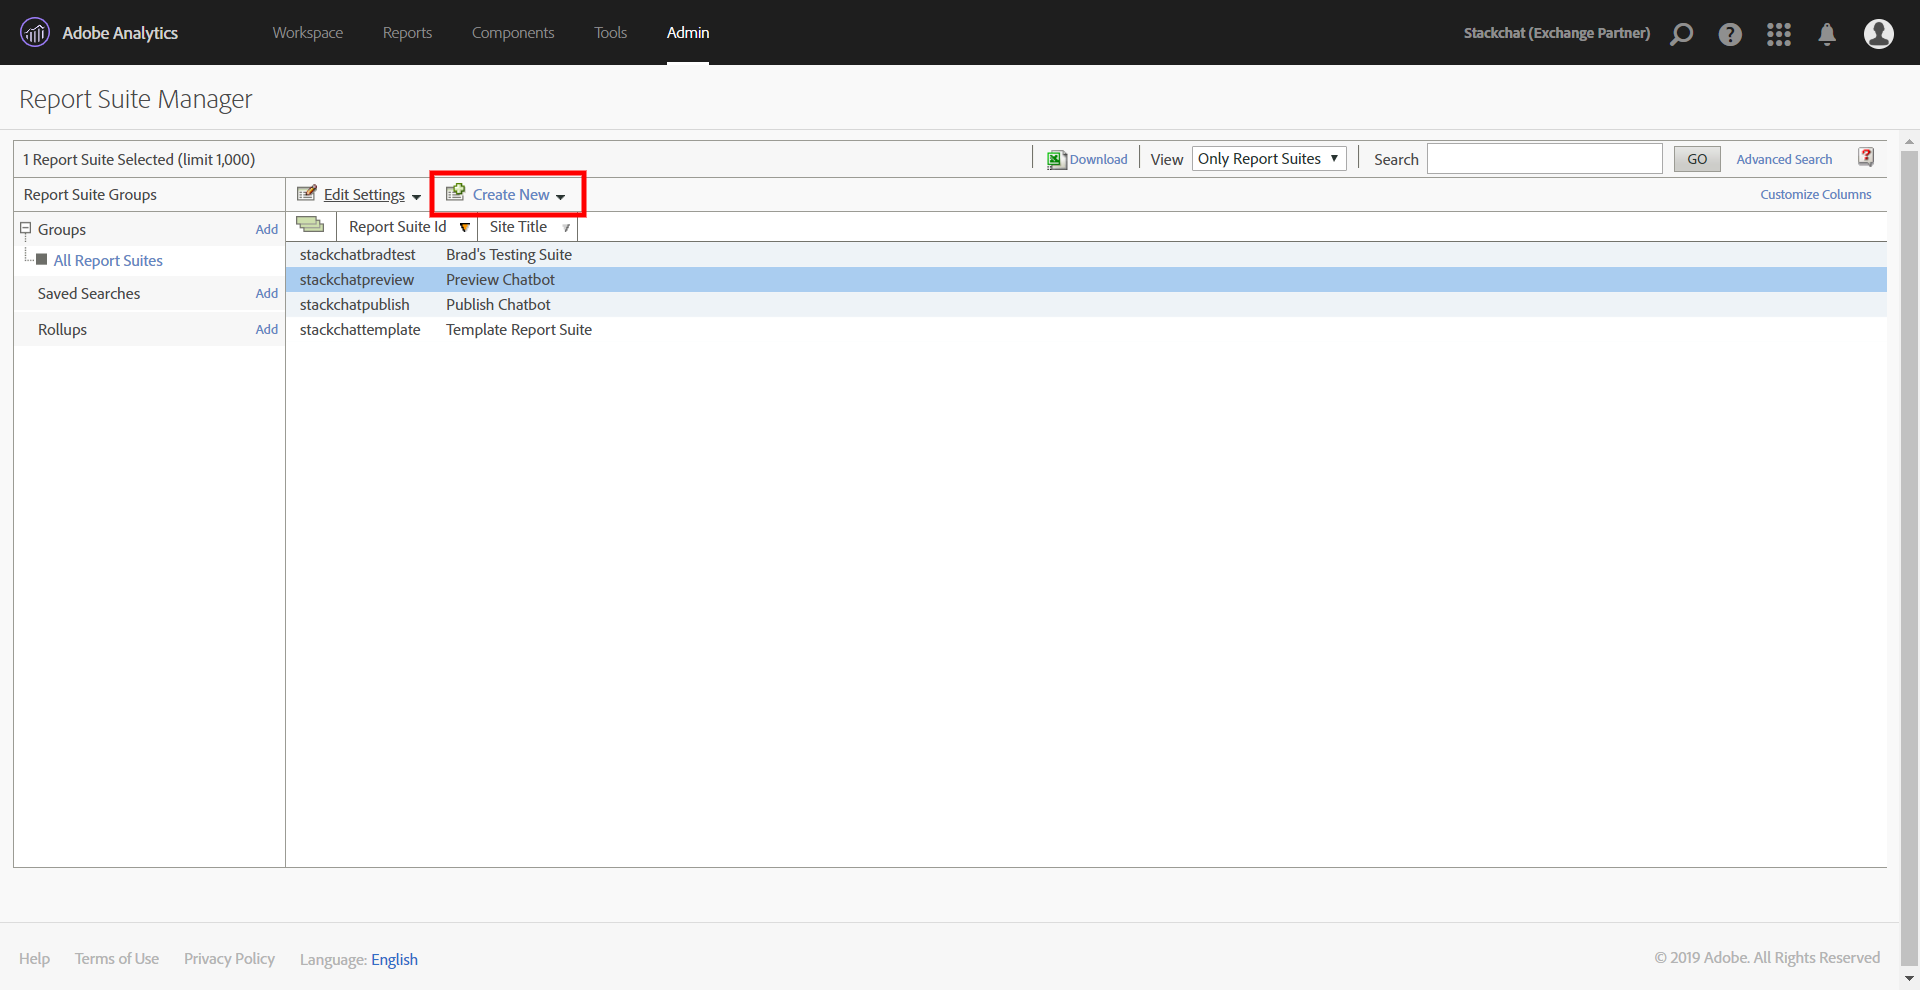Open the Tools menu
This screenshot has width=1920, height=990.
tap(611, 33)
